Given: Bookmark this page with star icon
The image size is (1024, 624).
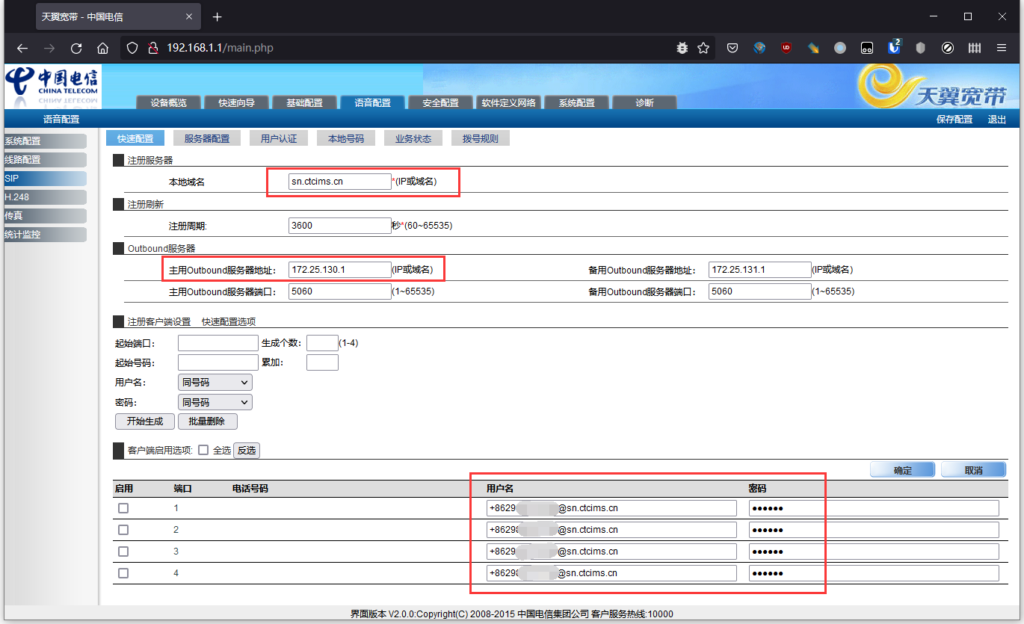Looking at the screenshot, I should (x=703, y=48).
